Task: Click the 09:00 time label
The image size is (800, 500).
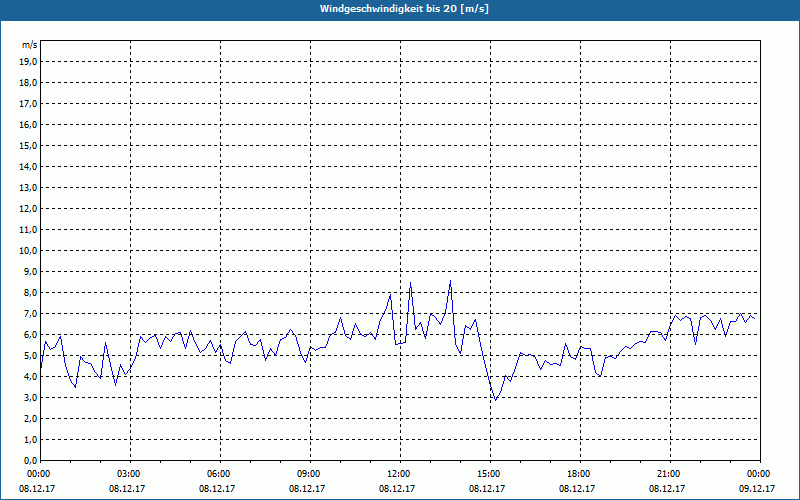Action: pyautogui.click(x=310, y=474)
